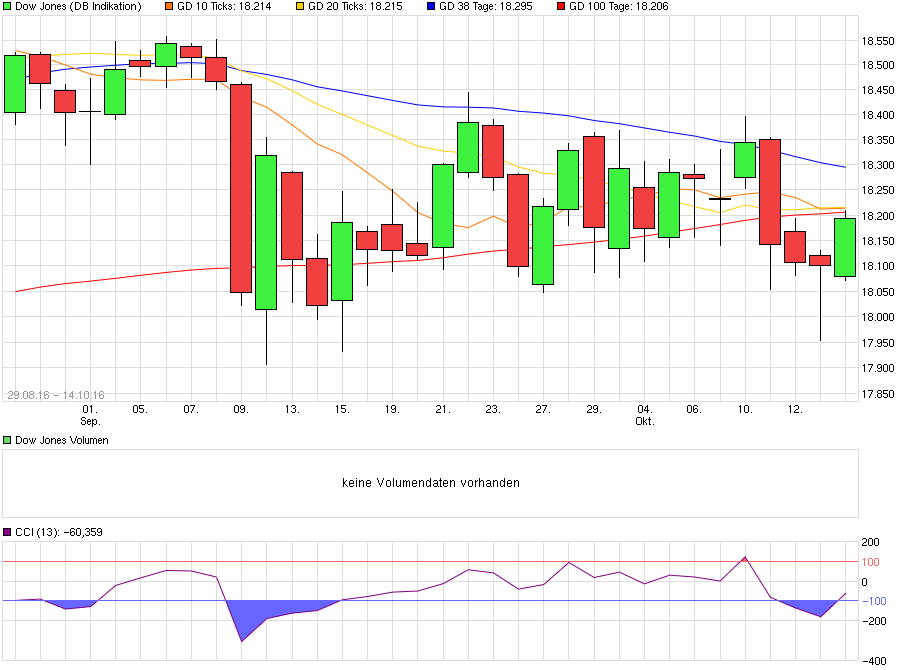
Task: Click the '21.' date axis label
Action: pyautogui.click(x=443, y=409)
